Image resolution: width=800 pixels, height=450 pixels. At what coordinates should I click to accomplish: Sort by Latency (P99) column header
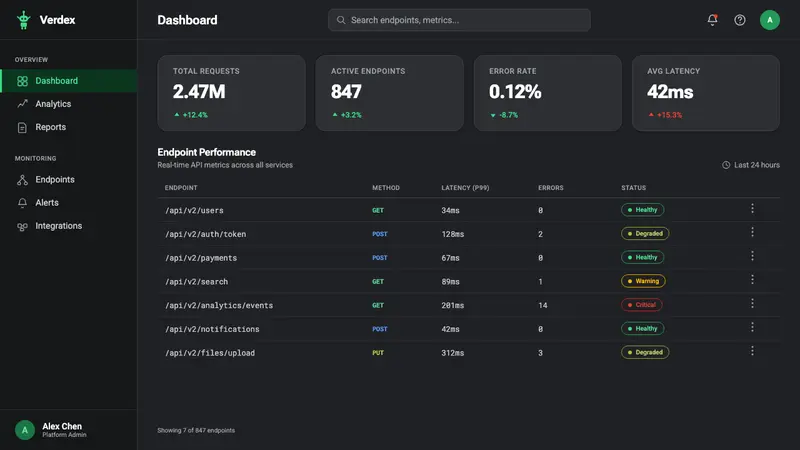click(x=465, y=188)
